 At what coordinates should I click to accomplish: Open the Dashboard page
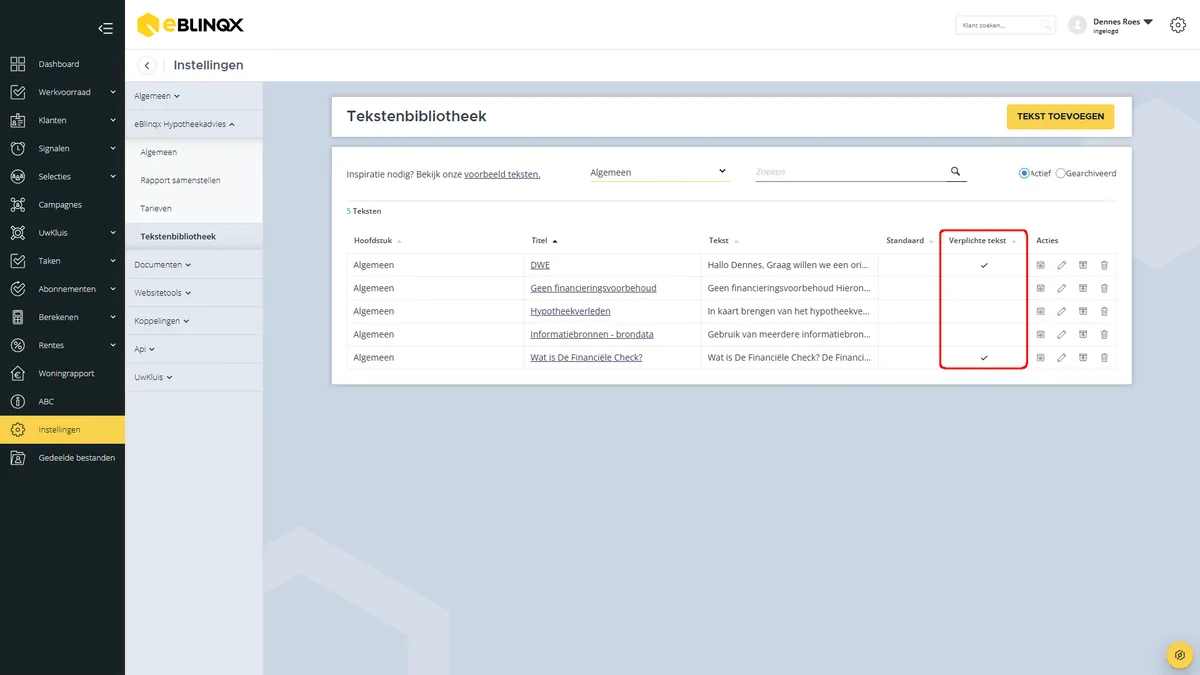62,64
